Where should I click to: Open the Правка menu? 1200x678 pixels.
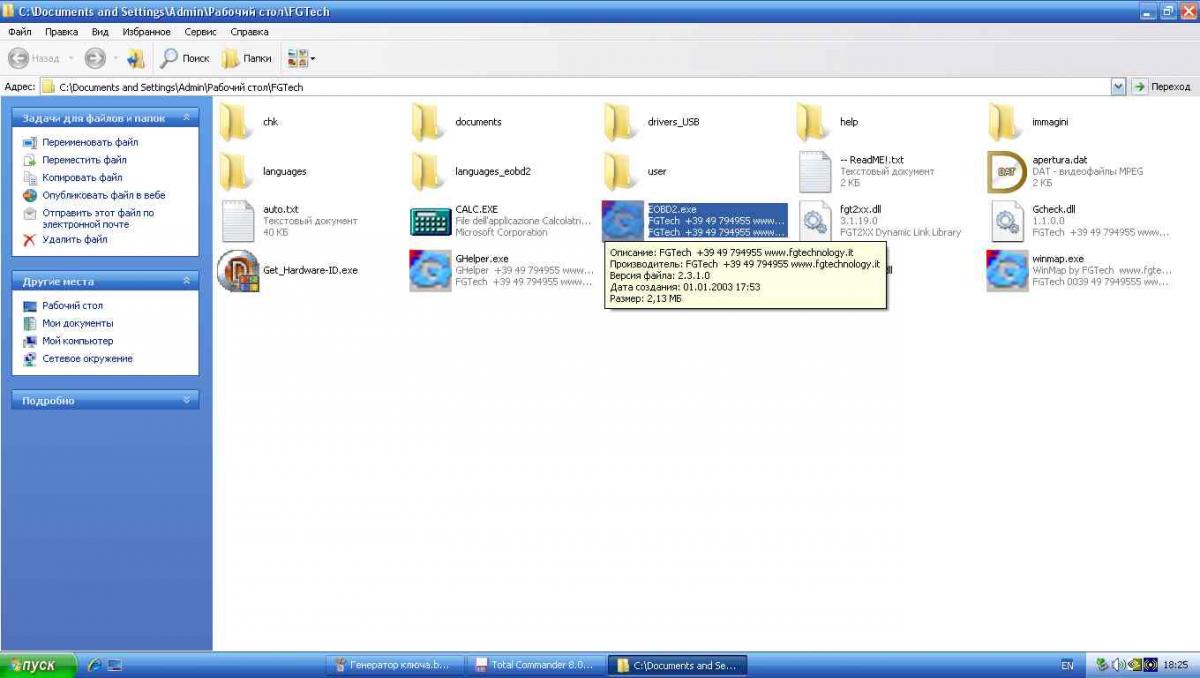61,32
